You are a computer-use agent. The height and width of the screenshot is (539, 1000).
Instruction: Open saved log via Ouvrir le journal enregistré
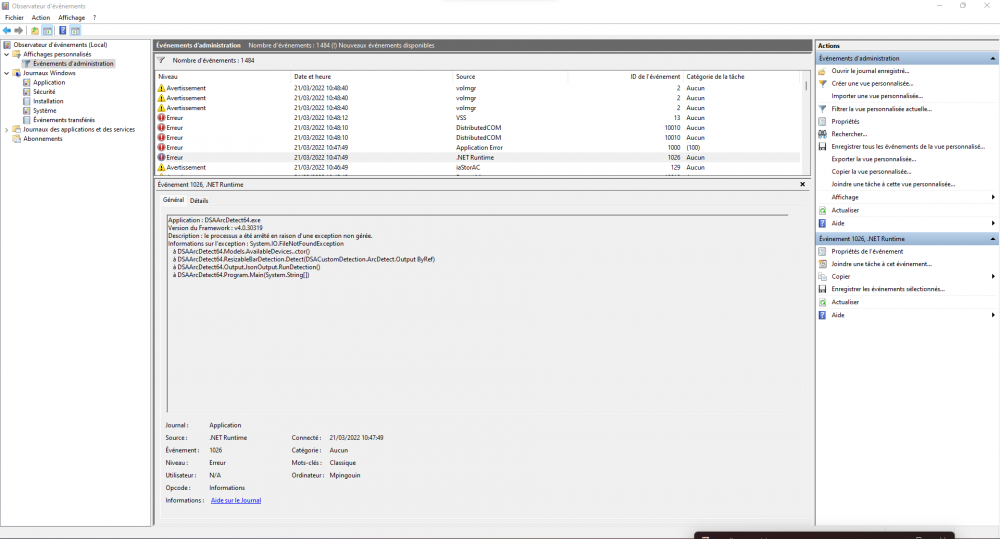(x=870, y=71)
